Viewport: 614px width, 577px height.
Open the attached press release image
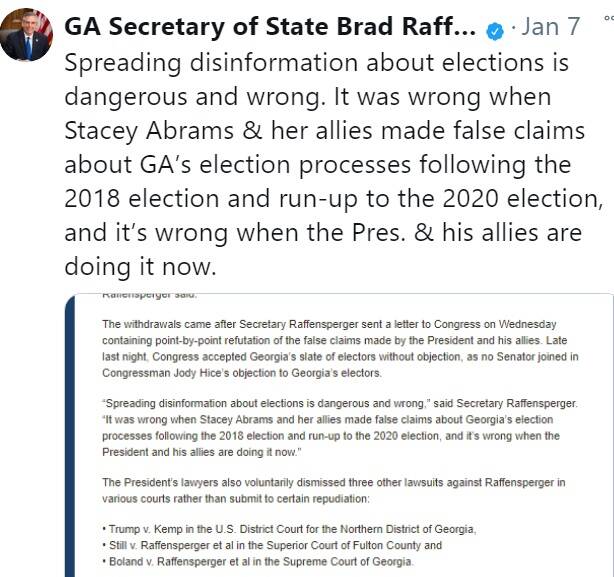coord(339,435)
